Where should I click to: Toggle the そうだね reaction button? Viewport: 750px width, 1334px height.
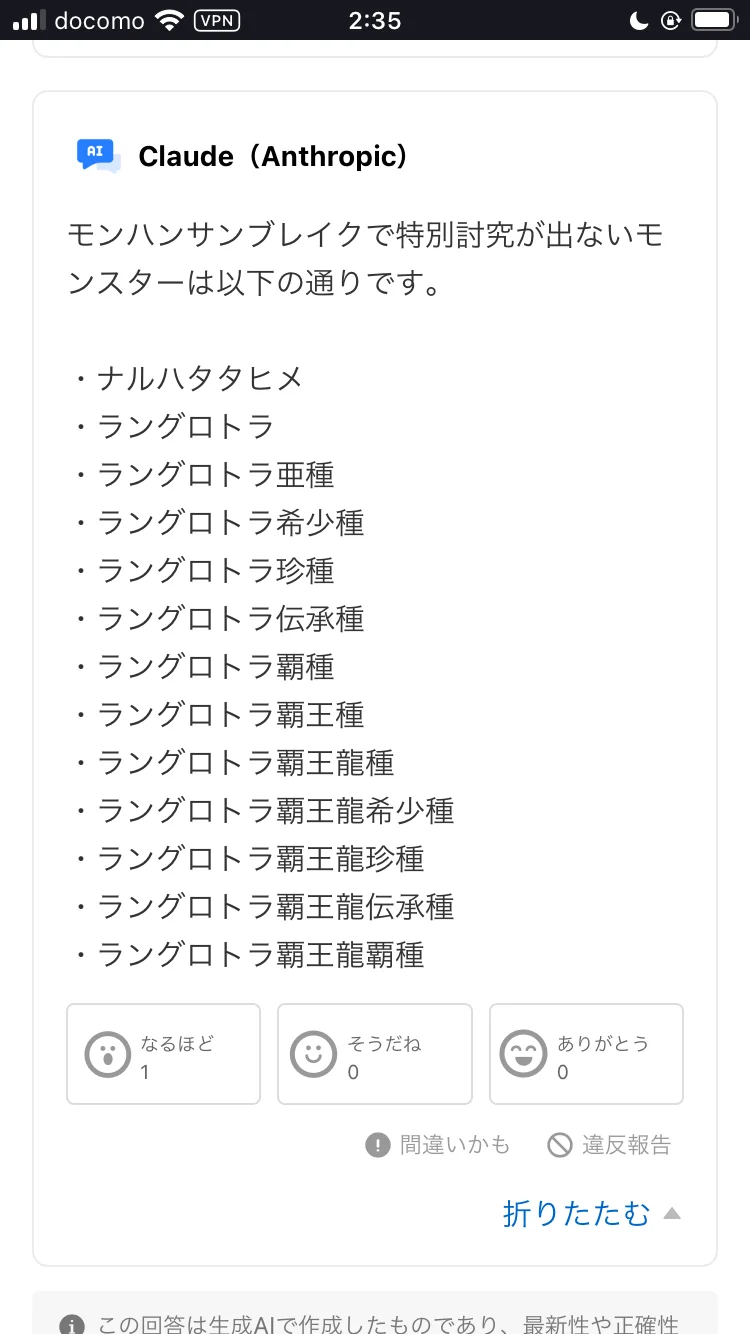coord(374,1054)
